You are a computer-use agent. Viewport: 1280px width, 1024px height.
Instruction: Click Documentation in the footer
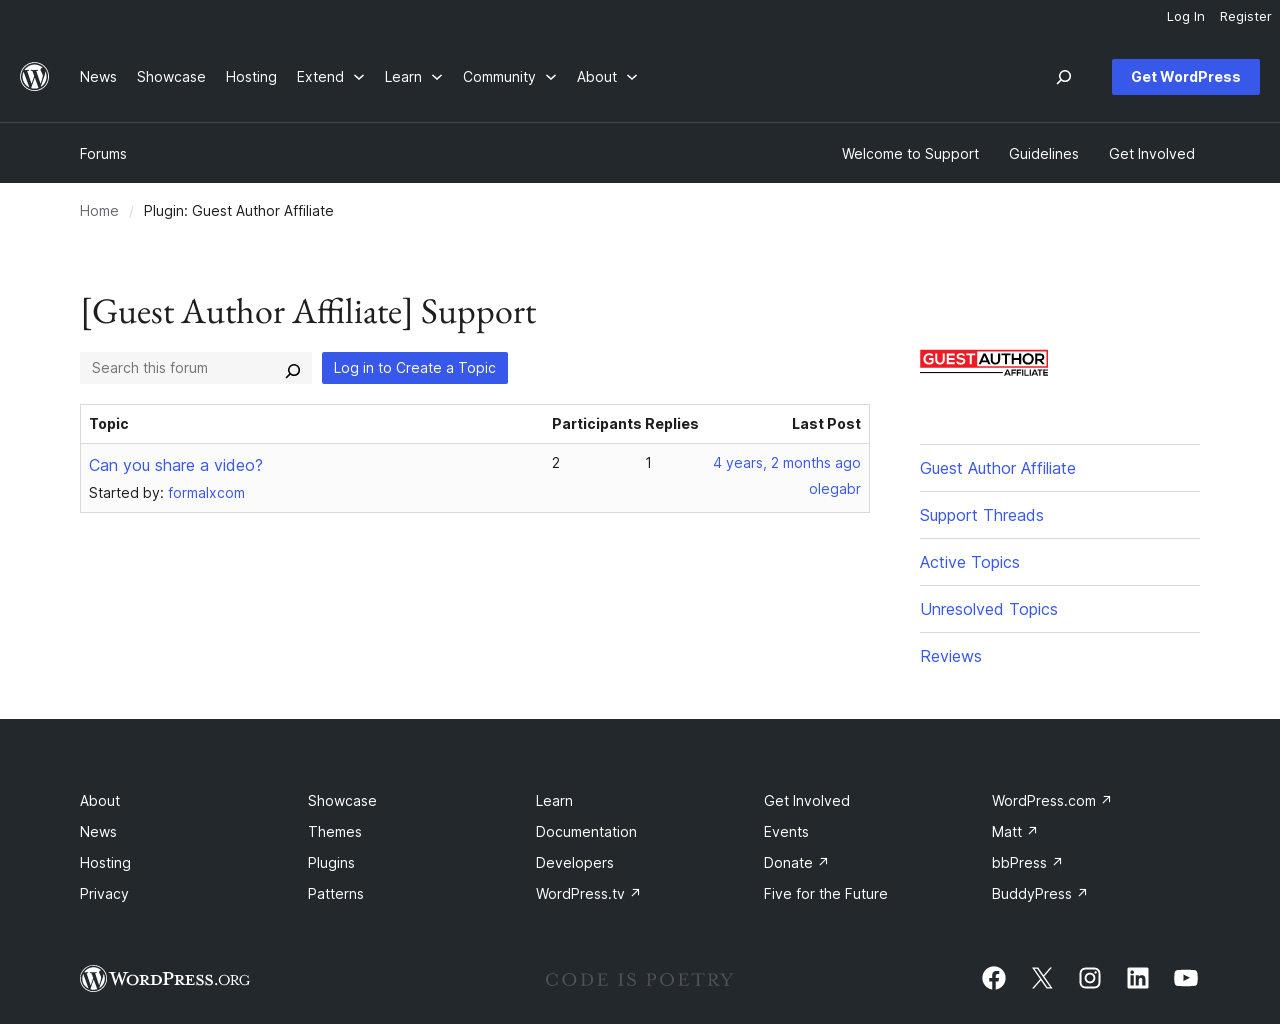pos(586,832)
